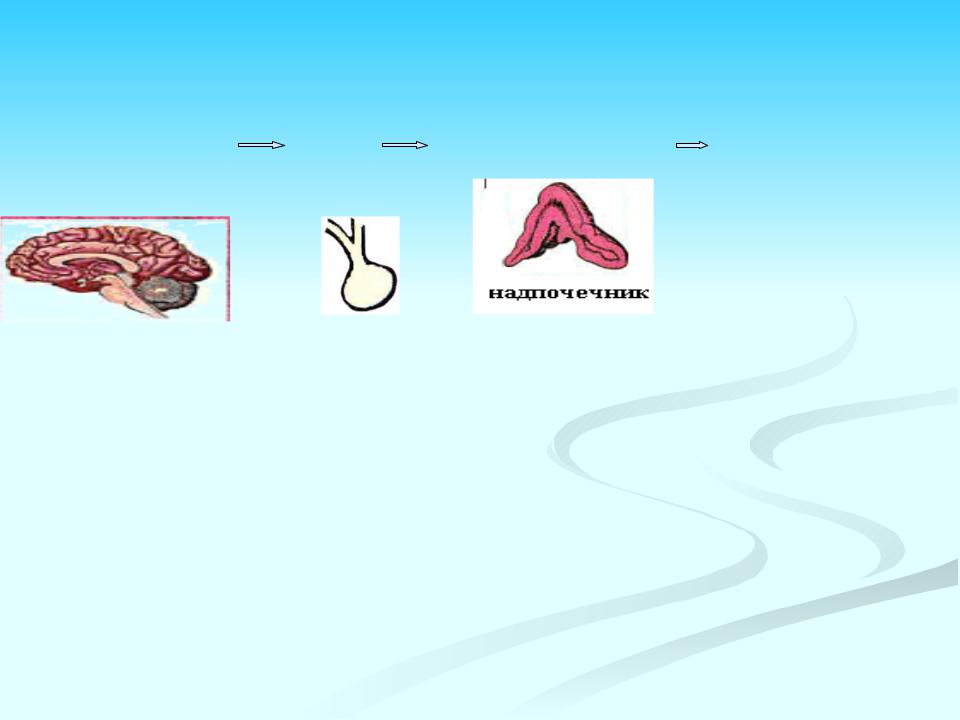
Task: Select the pituitary gland drawing
Action: (361, 265)
